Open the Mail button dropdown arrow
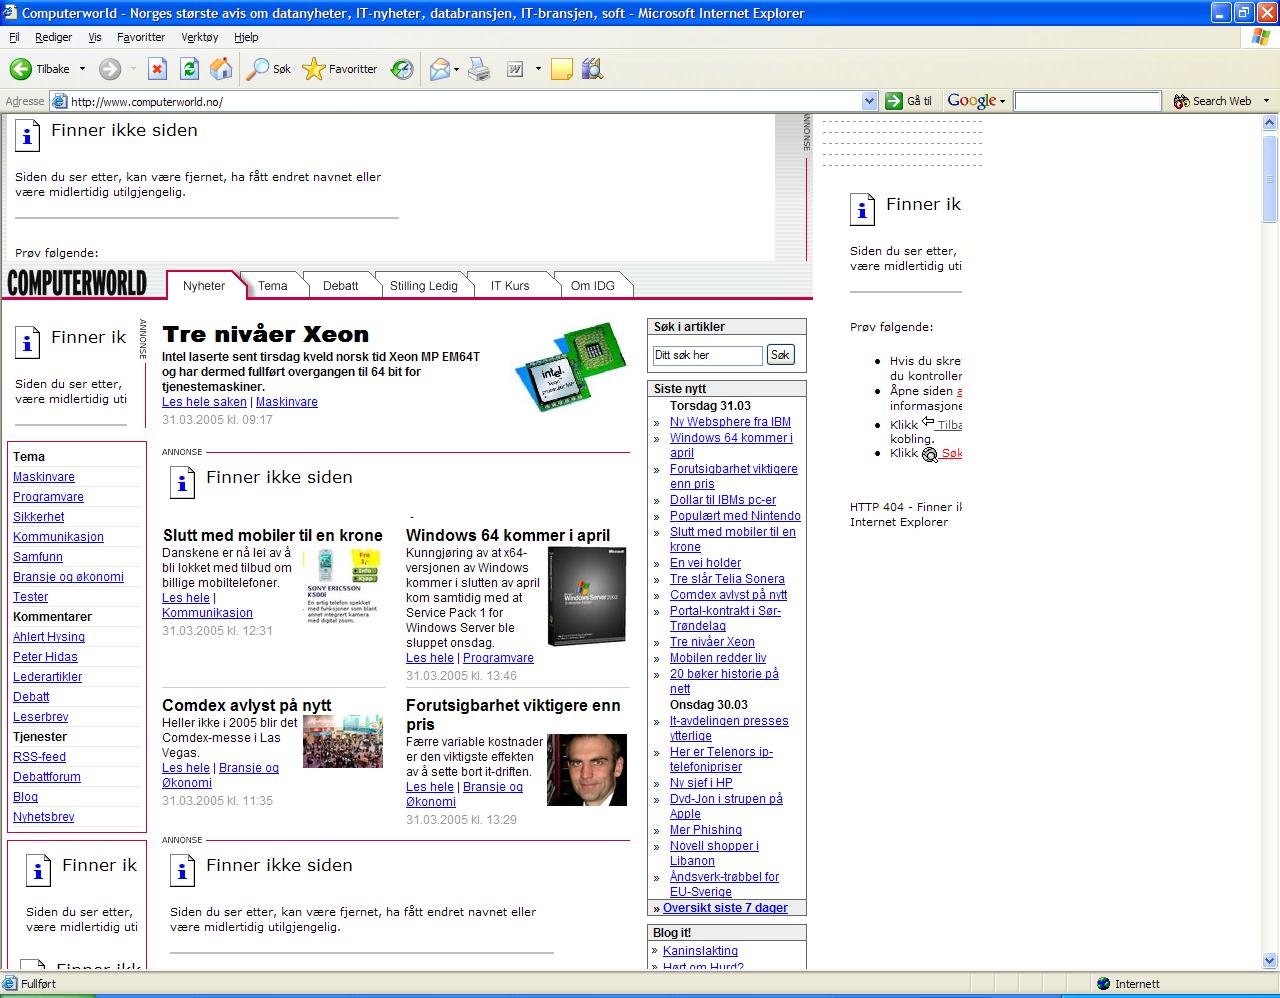The image size is (1280, 998). pyautogui.click(x=456, y=69)
